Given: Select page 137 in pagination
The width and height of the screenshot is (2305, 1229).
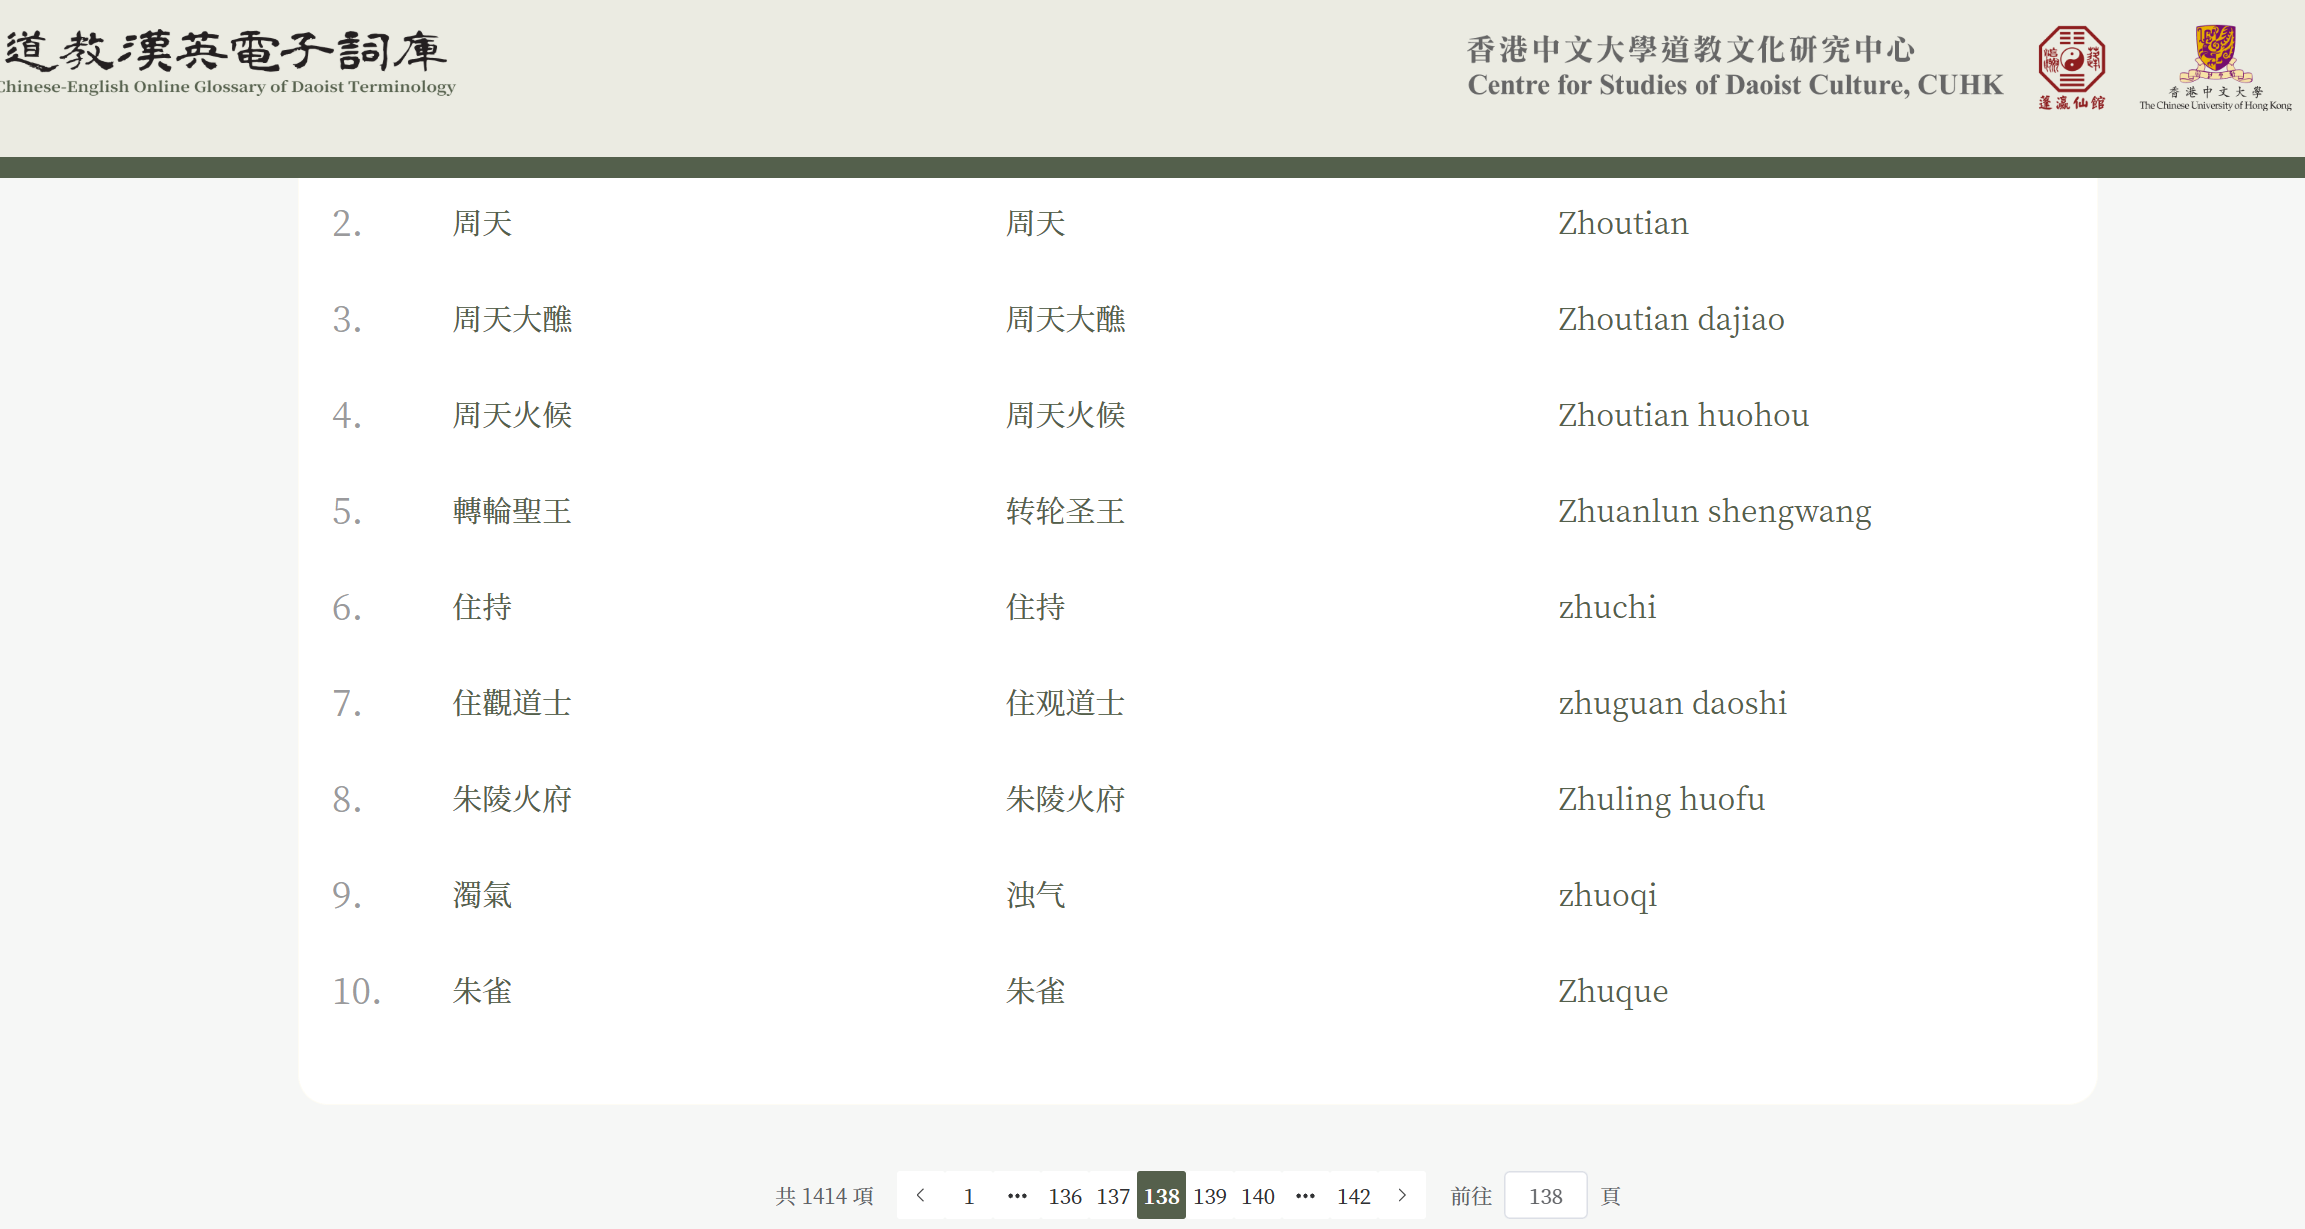Looking at the screenshot, I should (x=1113, y=1195).
